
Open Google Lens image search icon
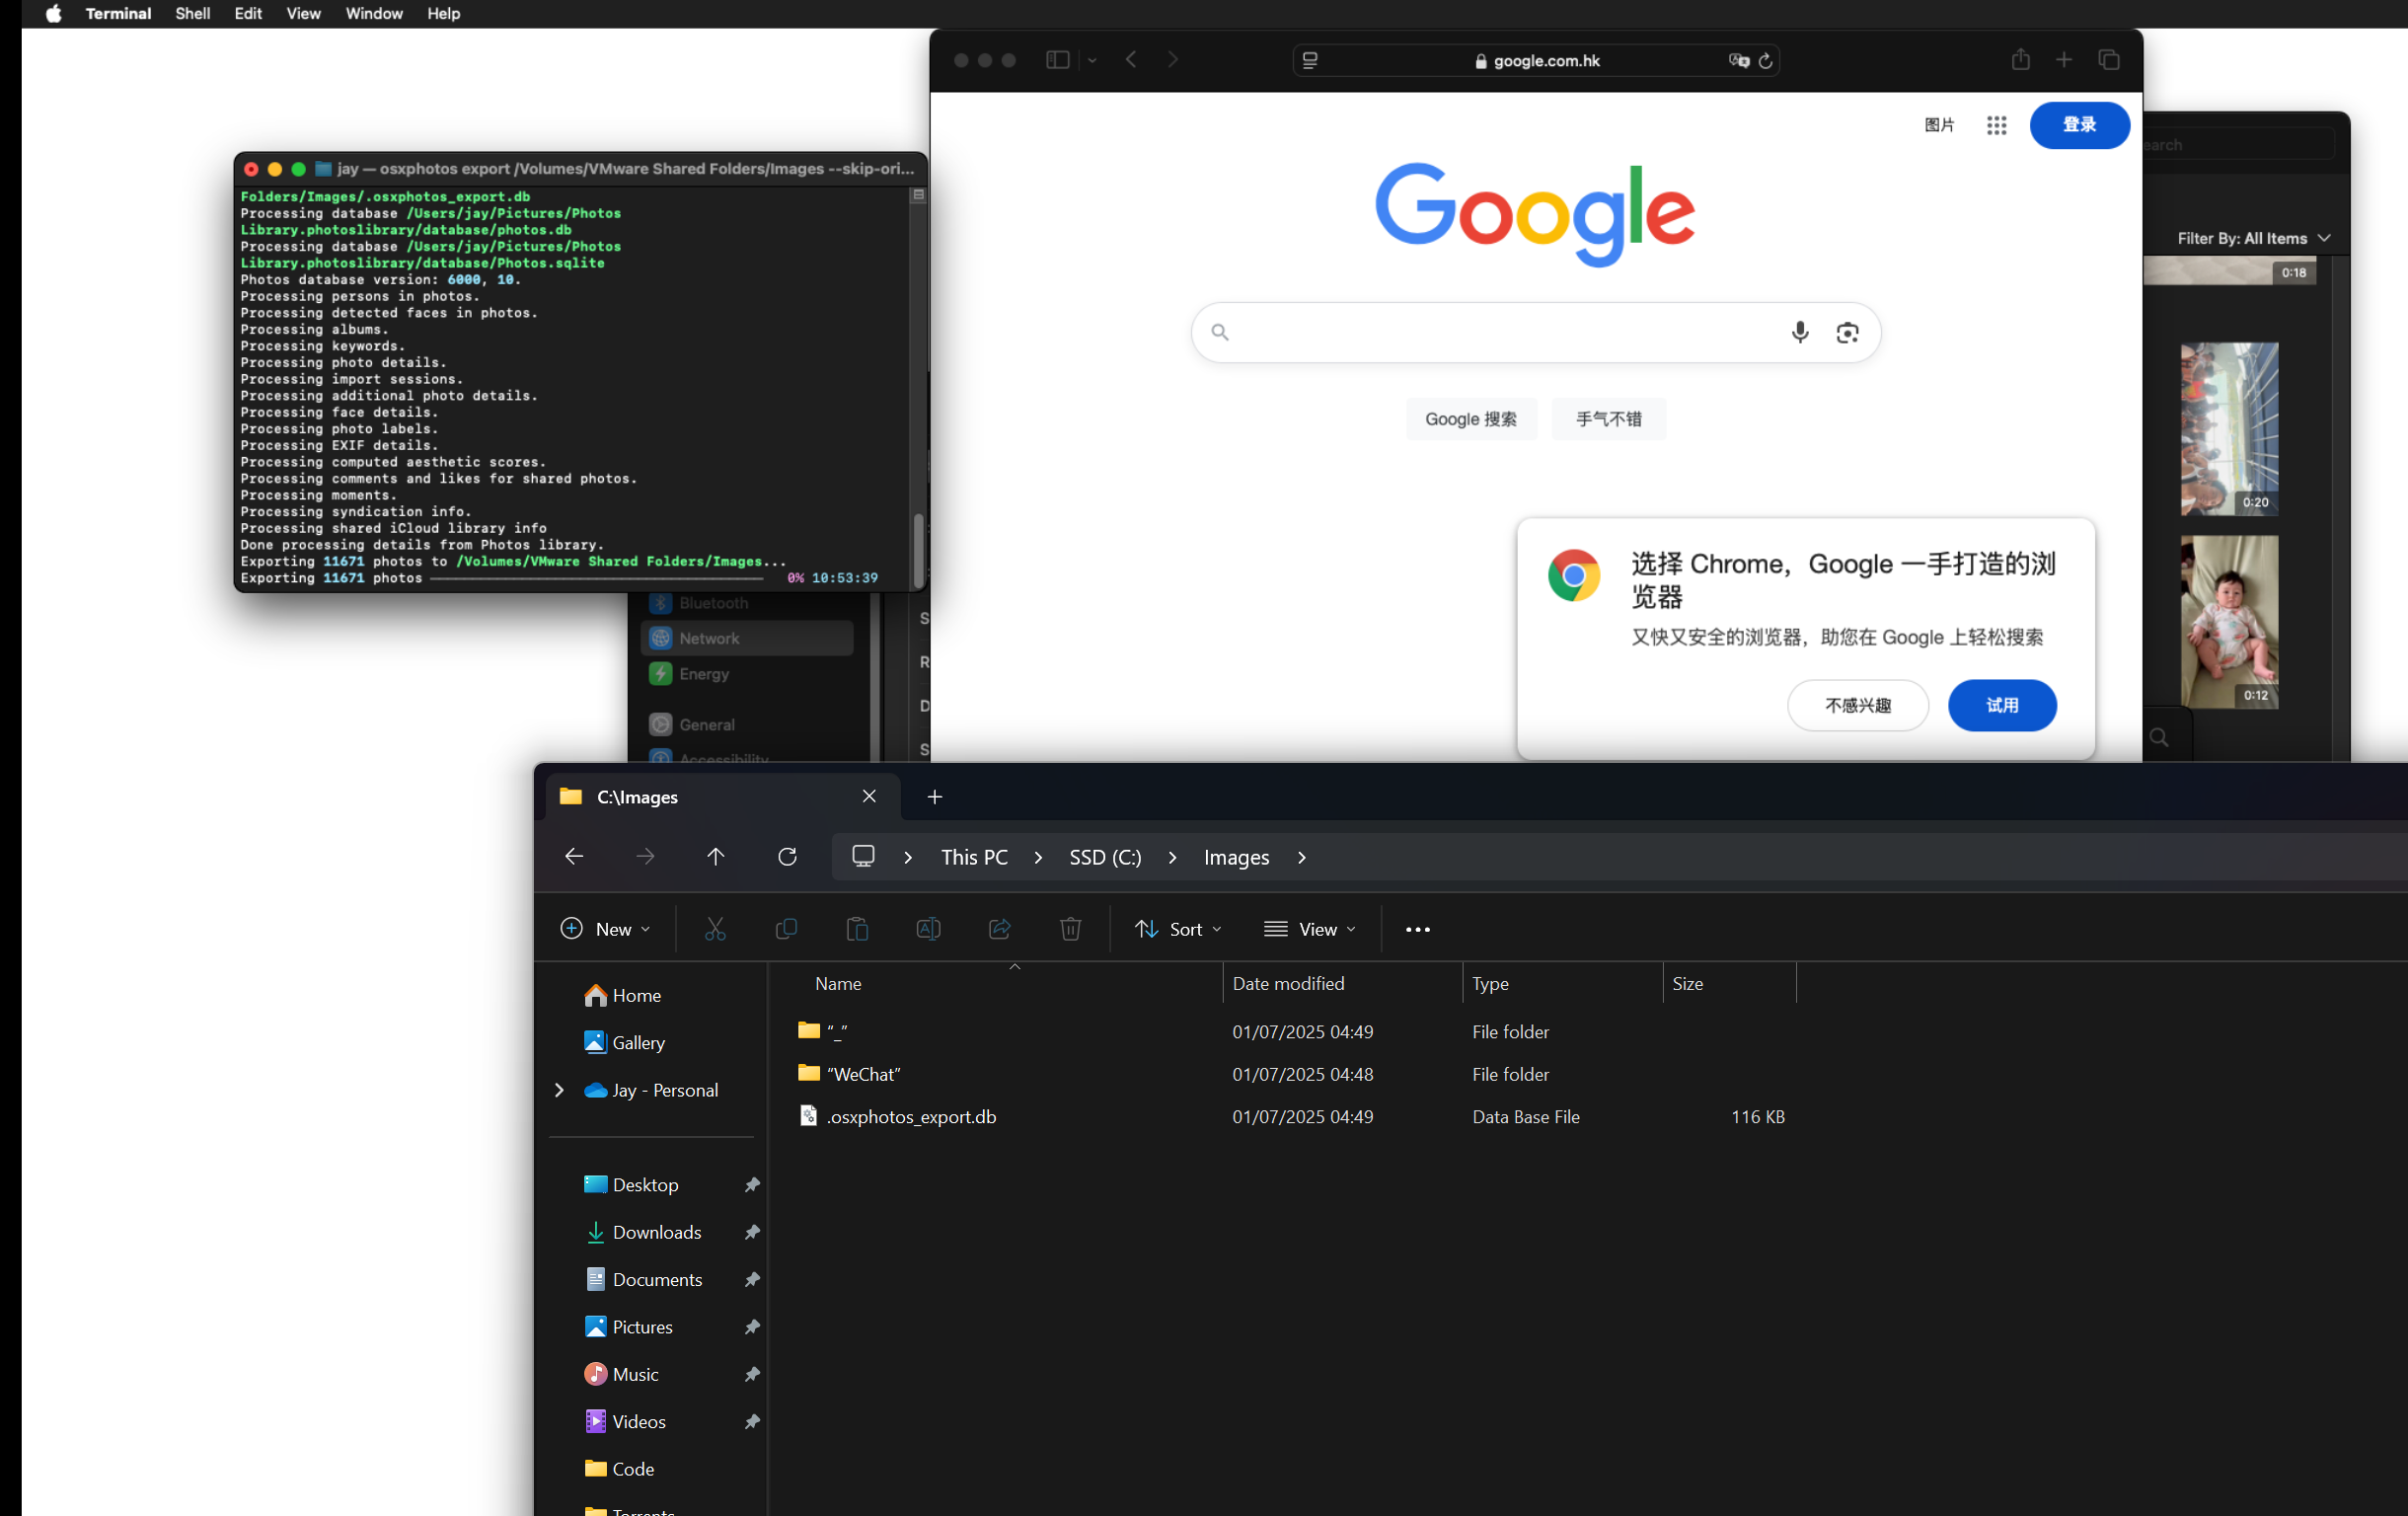(x=1847, y=332)
